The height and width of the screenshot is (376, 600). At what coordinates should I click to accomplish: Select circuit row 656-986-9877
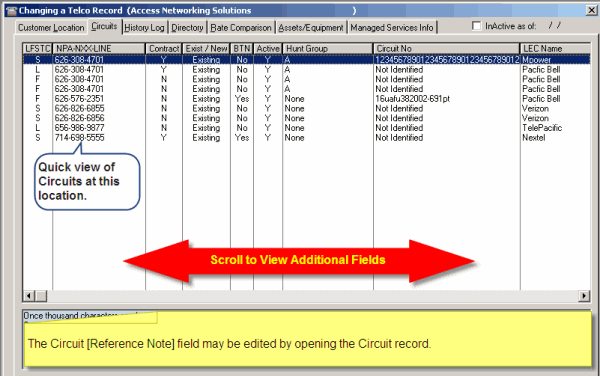point(306,128)
